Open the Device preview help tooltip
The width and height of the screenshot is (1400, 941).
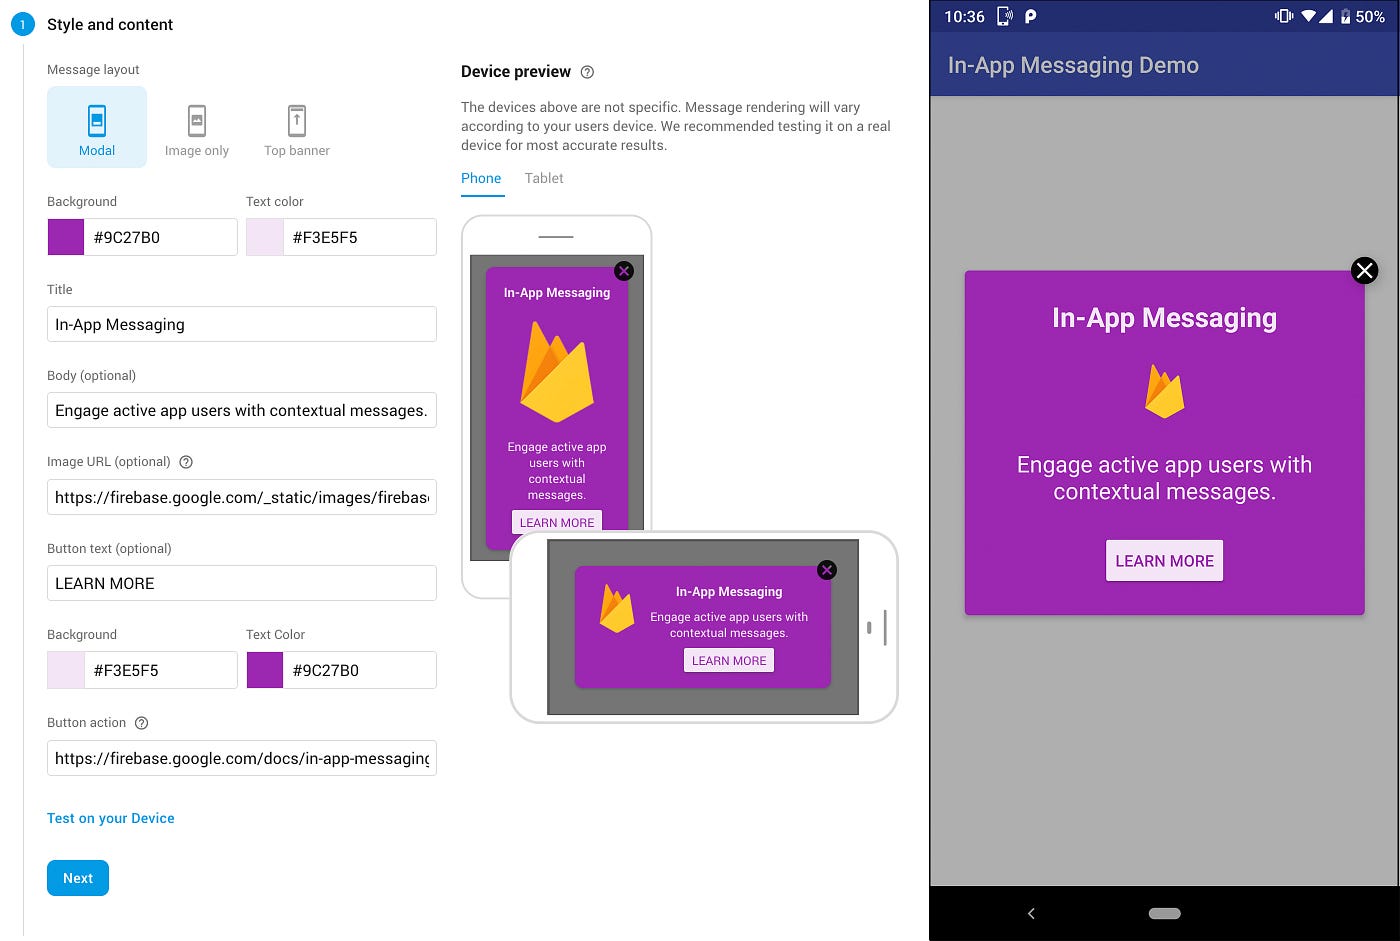[x=587, y=71]
